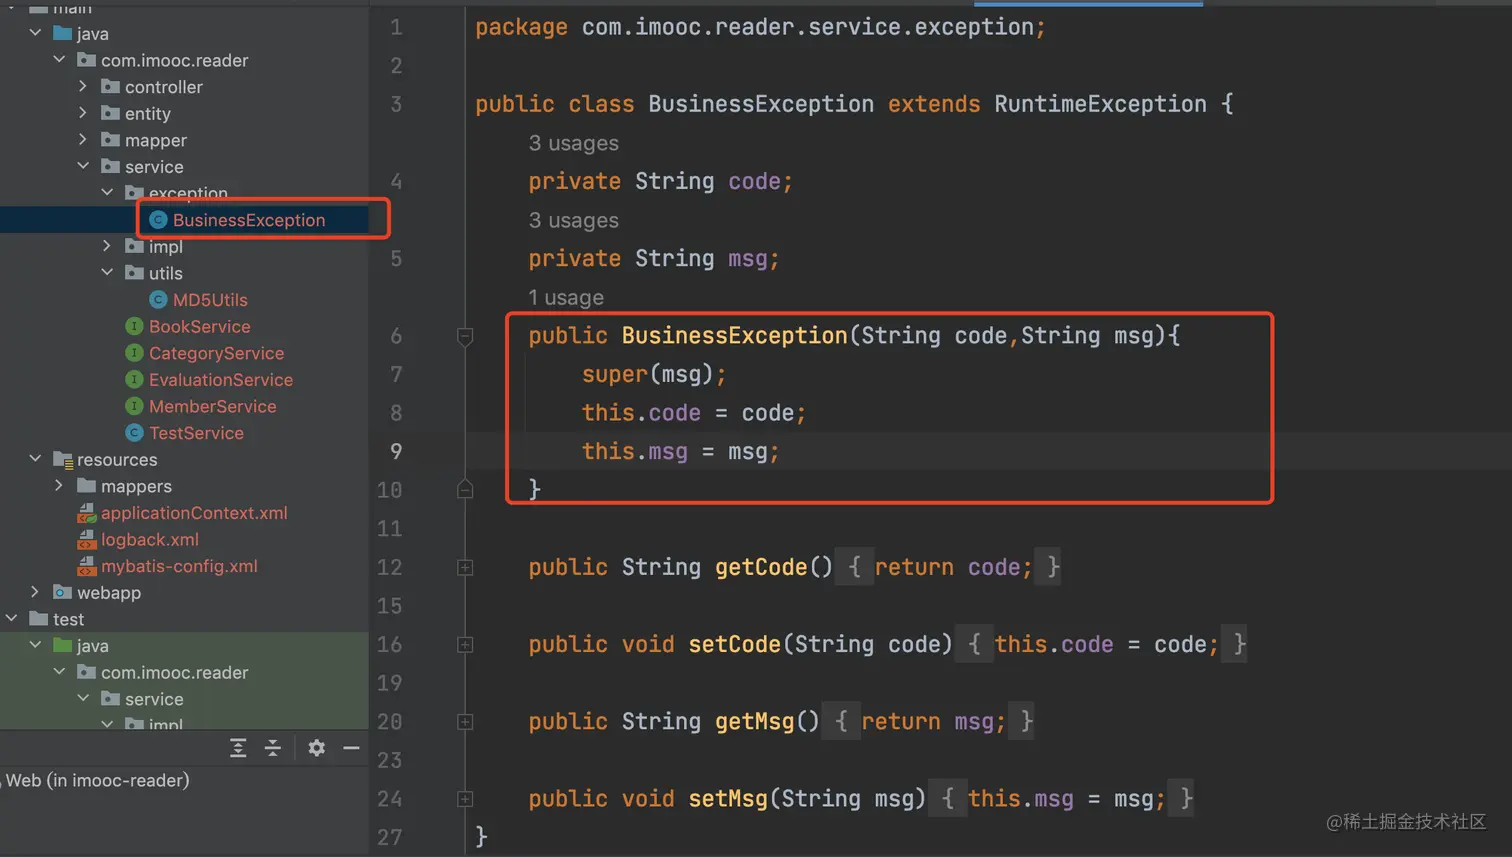
Task: Click the getCode method name
Action: click(761, 567)
